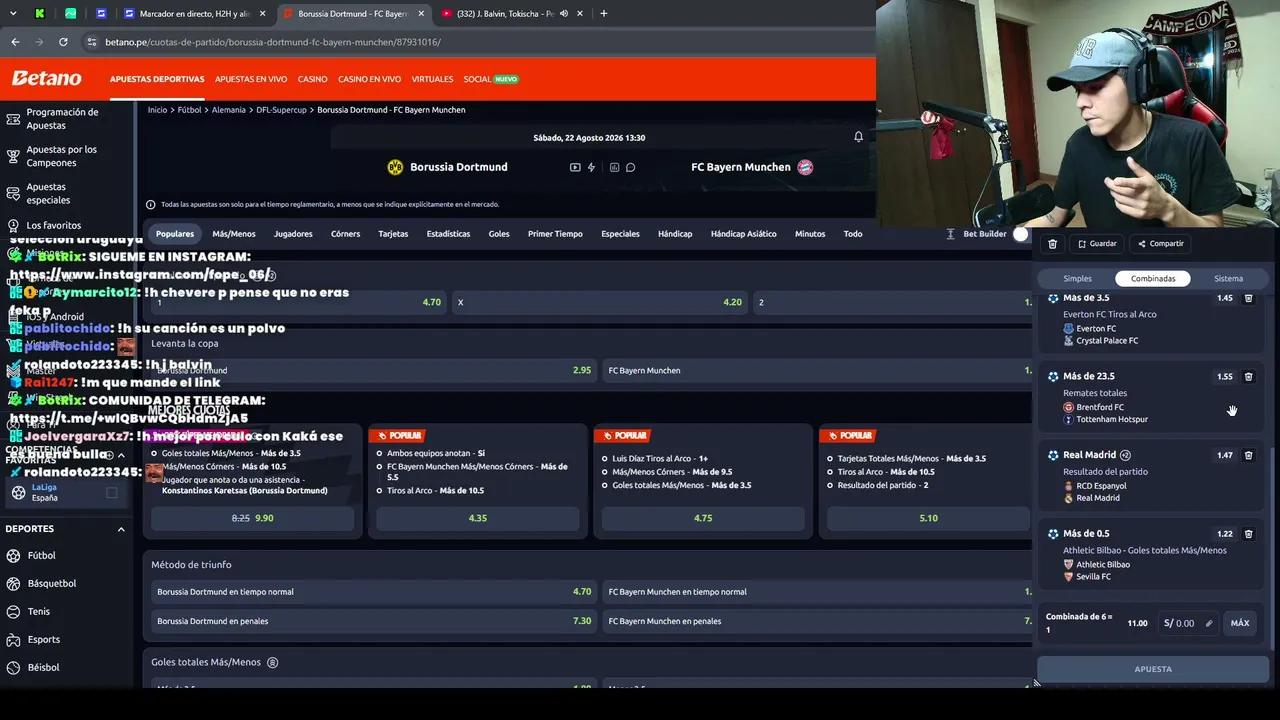Click the Básquetbol sidebar icon
Image resolution: width=1280 pixels, height=720 pixels.
[x=13, y=584]
